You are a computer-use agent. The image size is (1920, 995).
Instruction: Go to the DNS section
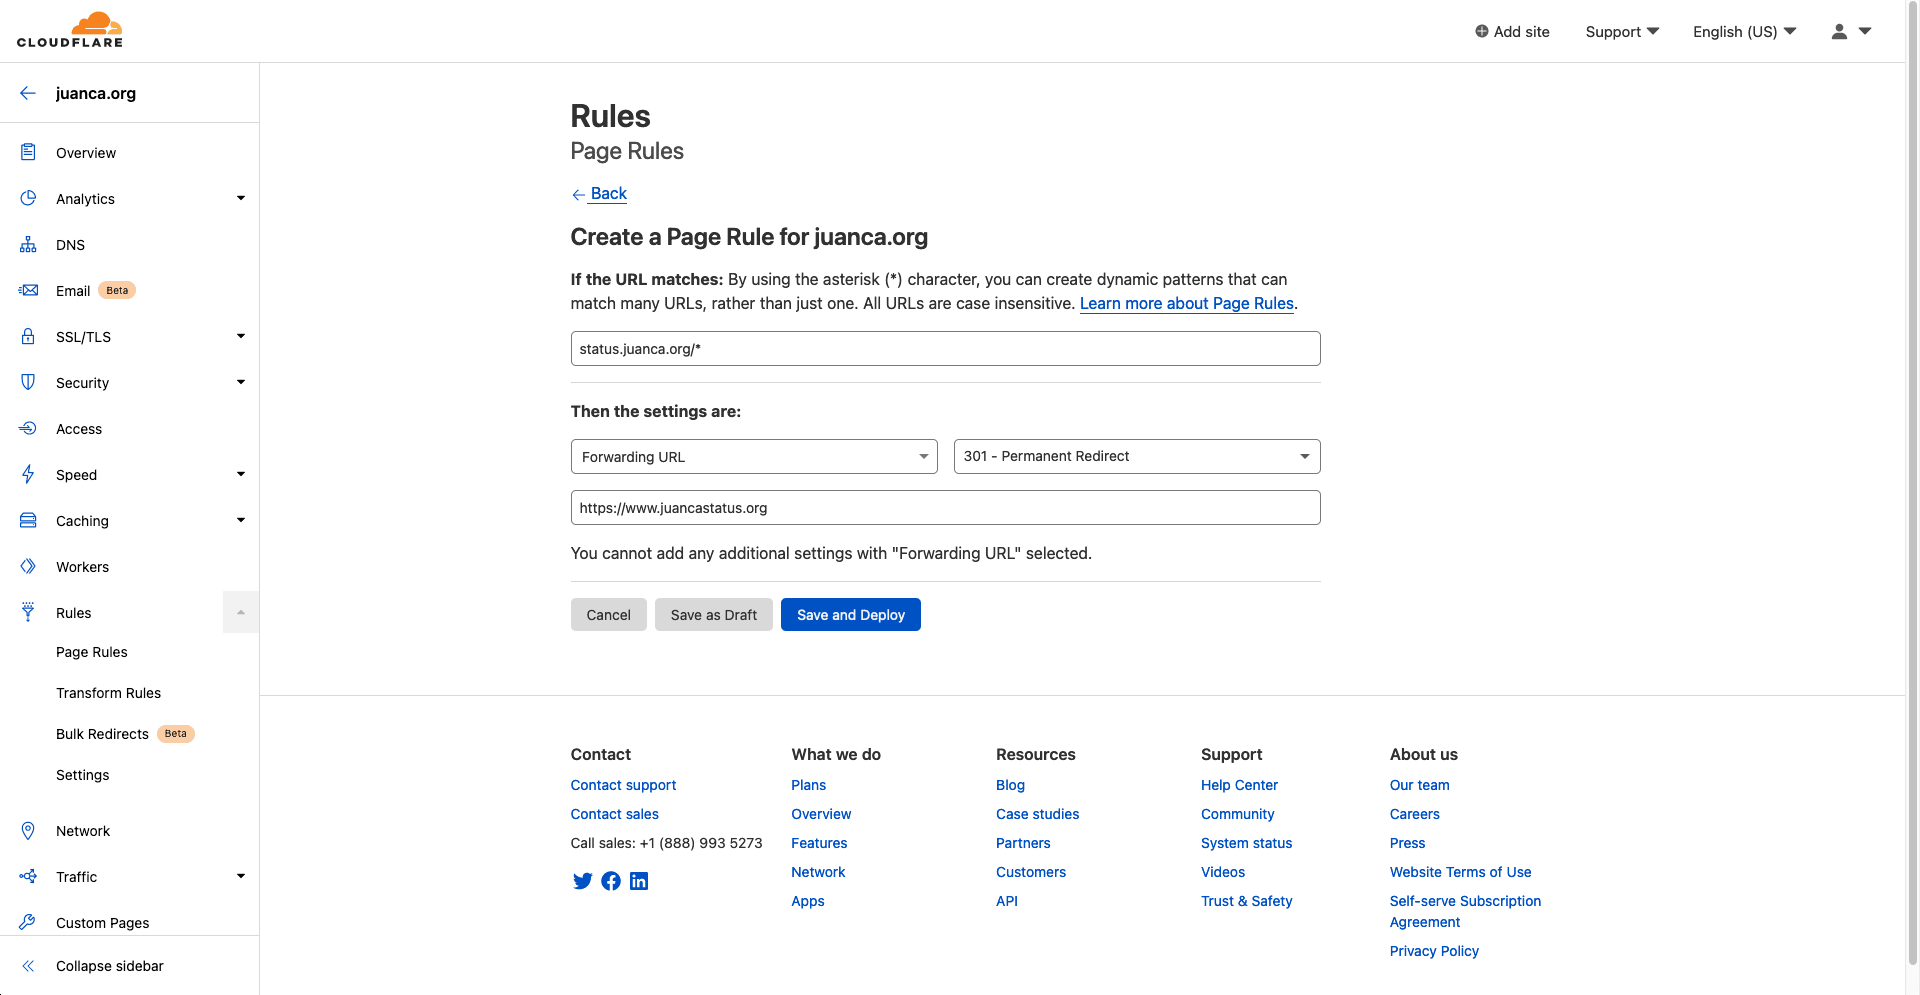click(70, 244)
